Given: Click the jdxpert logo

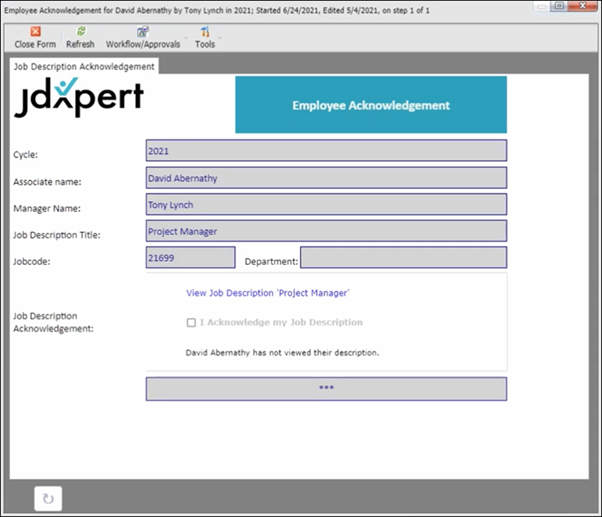Looking at the screenshot, I should point(79,97).
